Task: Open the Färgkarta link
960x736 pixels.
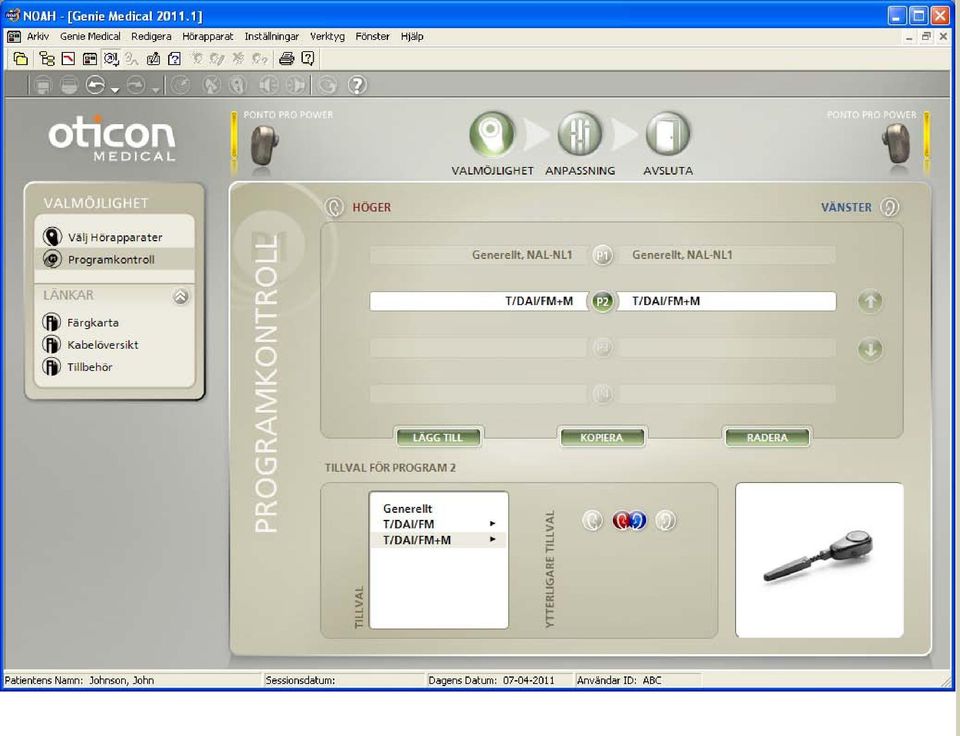Action: coord(93,323)
